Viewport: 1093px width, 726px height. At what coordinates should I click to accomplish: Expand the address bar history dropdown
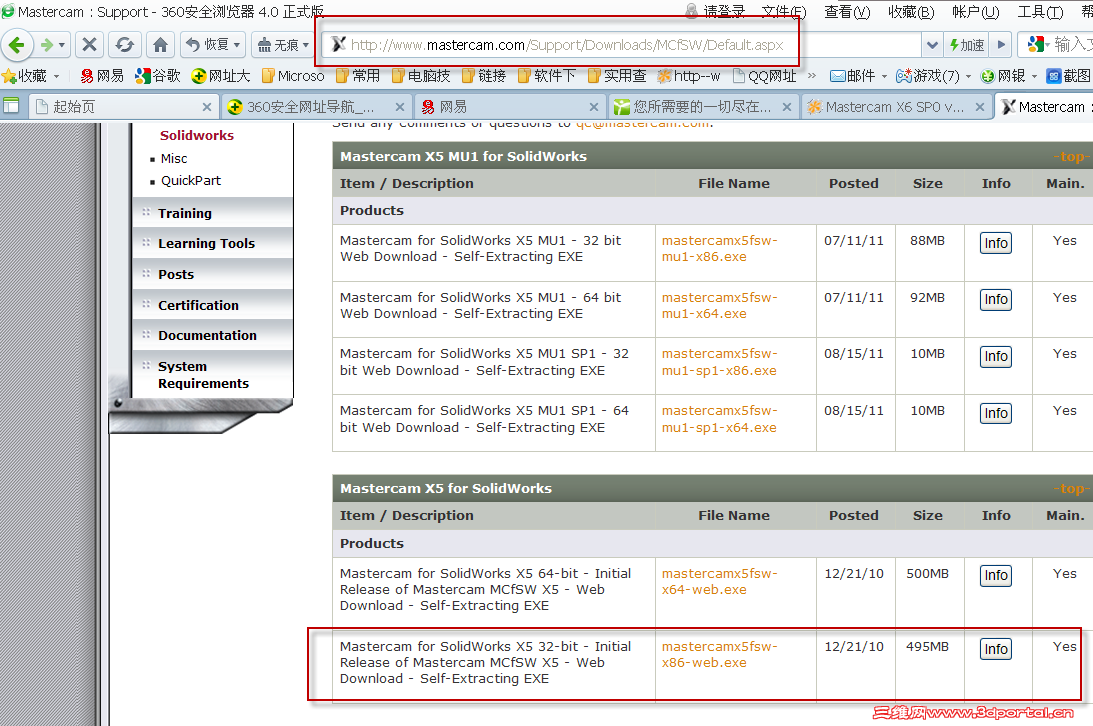[932, 45]
